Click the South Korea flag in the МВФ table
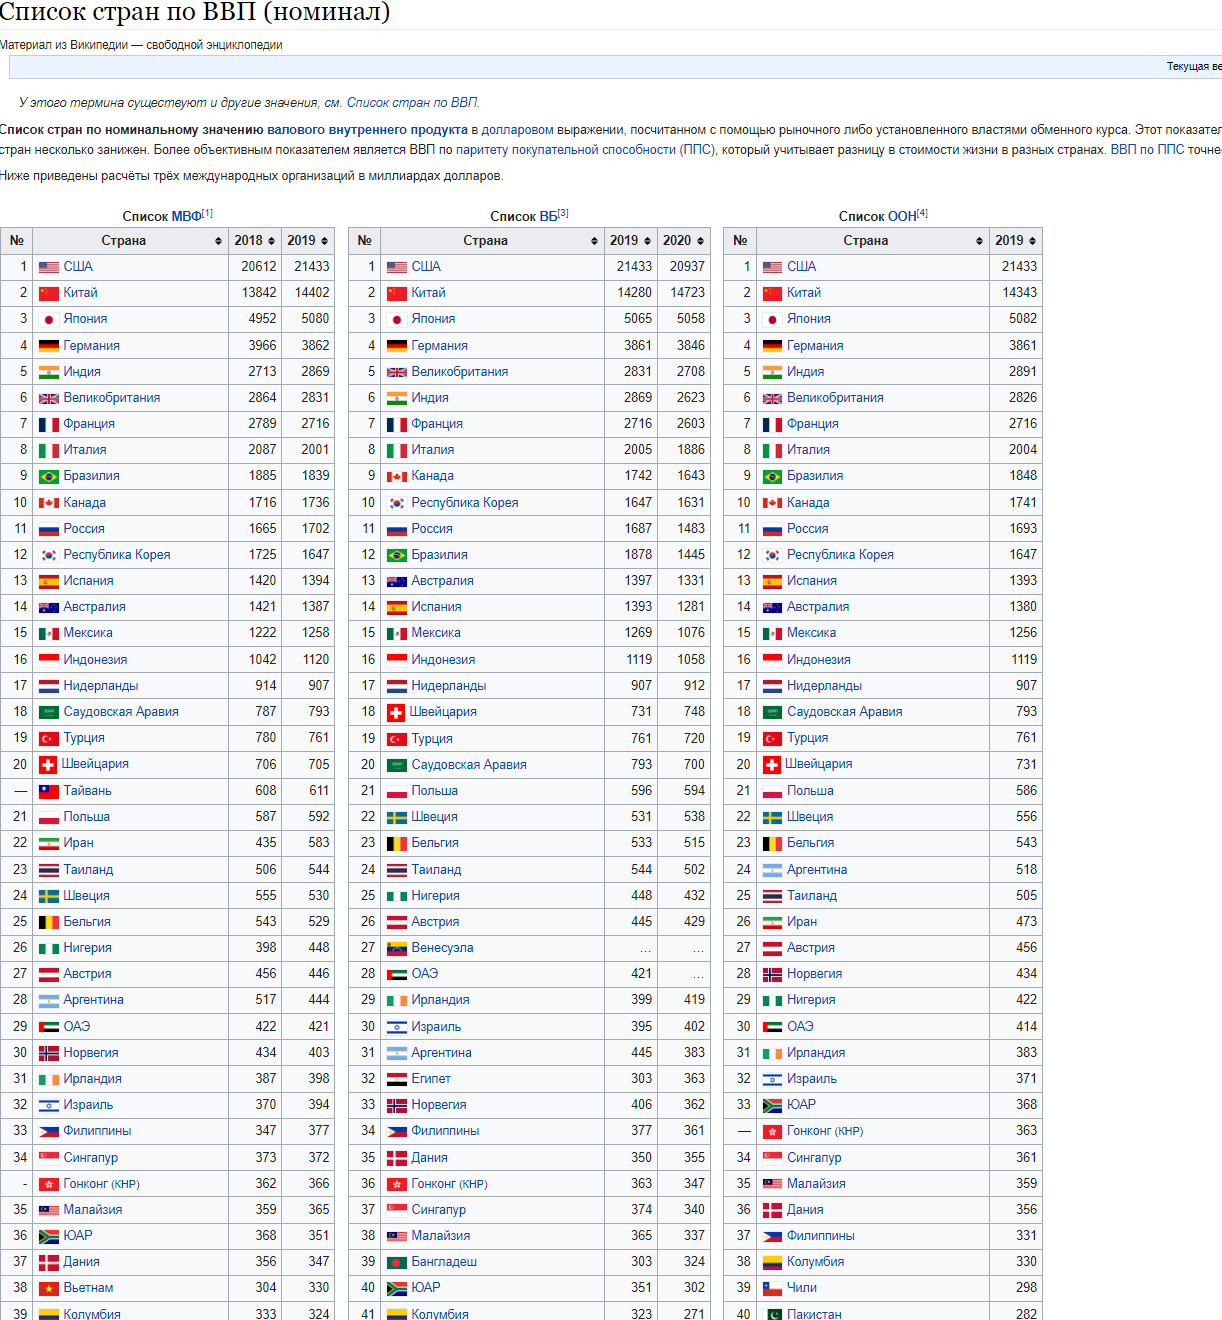1222x1320 pixels. [49, 555]
